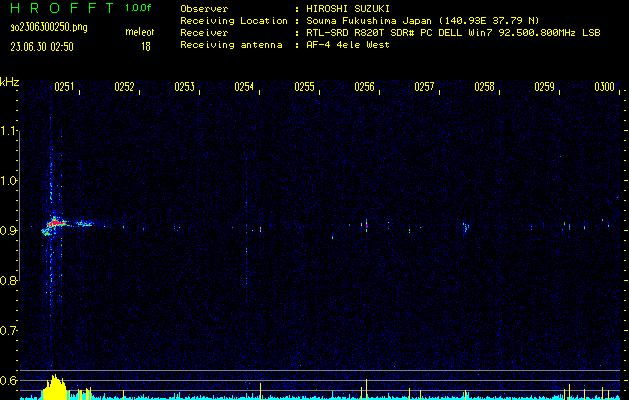Image resolution: width=629 pixels, height=400 pixels.
Task: Click the 0300 time marker
Action: click(x=604, y=87)
